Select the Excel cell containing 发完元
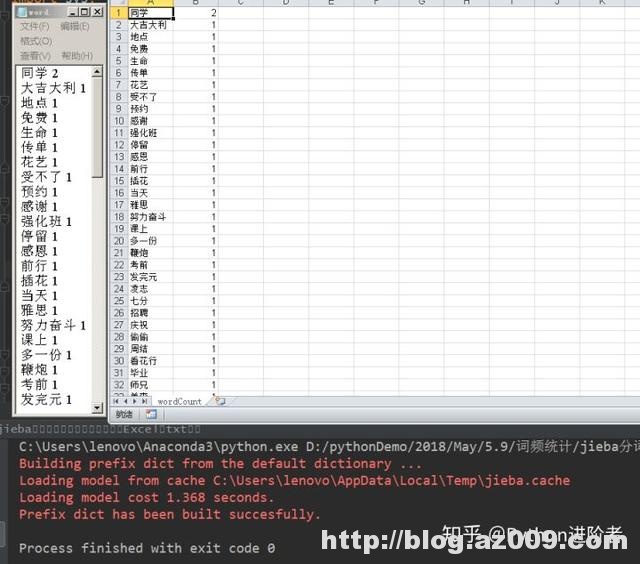 tap(150, 277)
